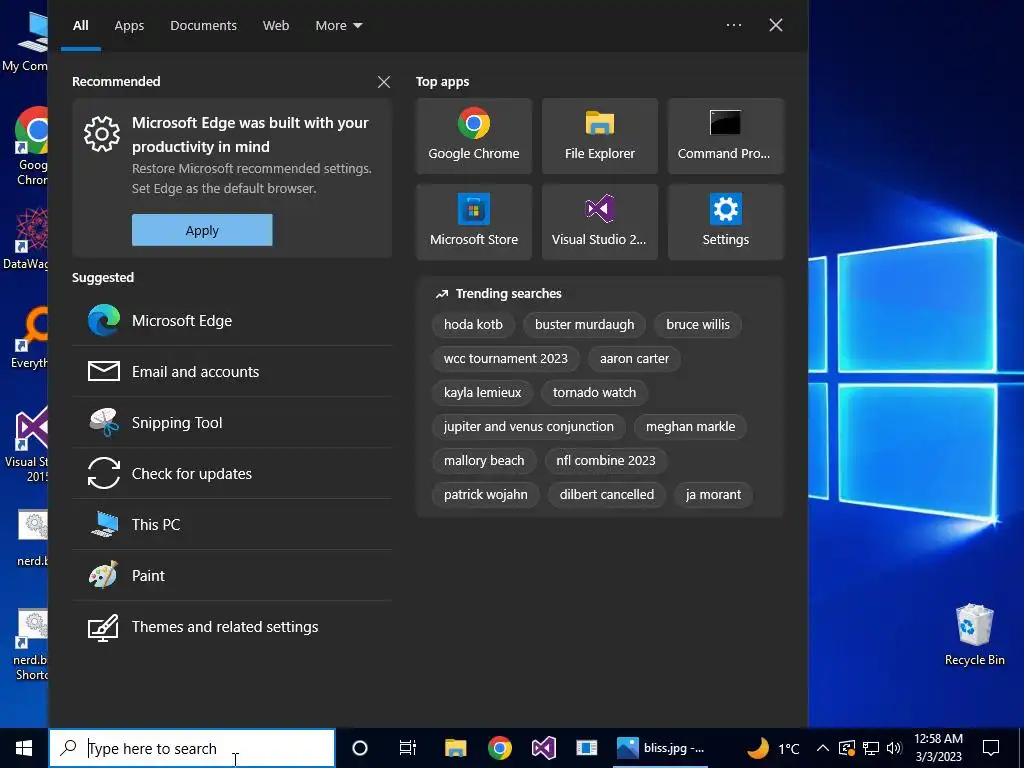Search trending topic aaron carter
Image resolution: width=1024 pixels, height=768 pixels.
click(634, 359)
